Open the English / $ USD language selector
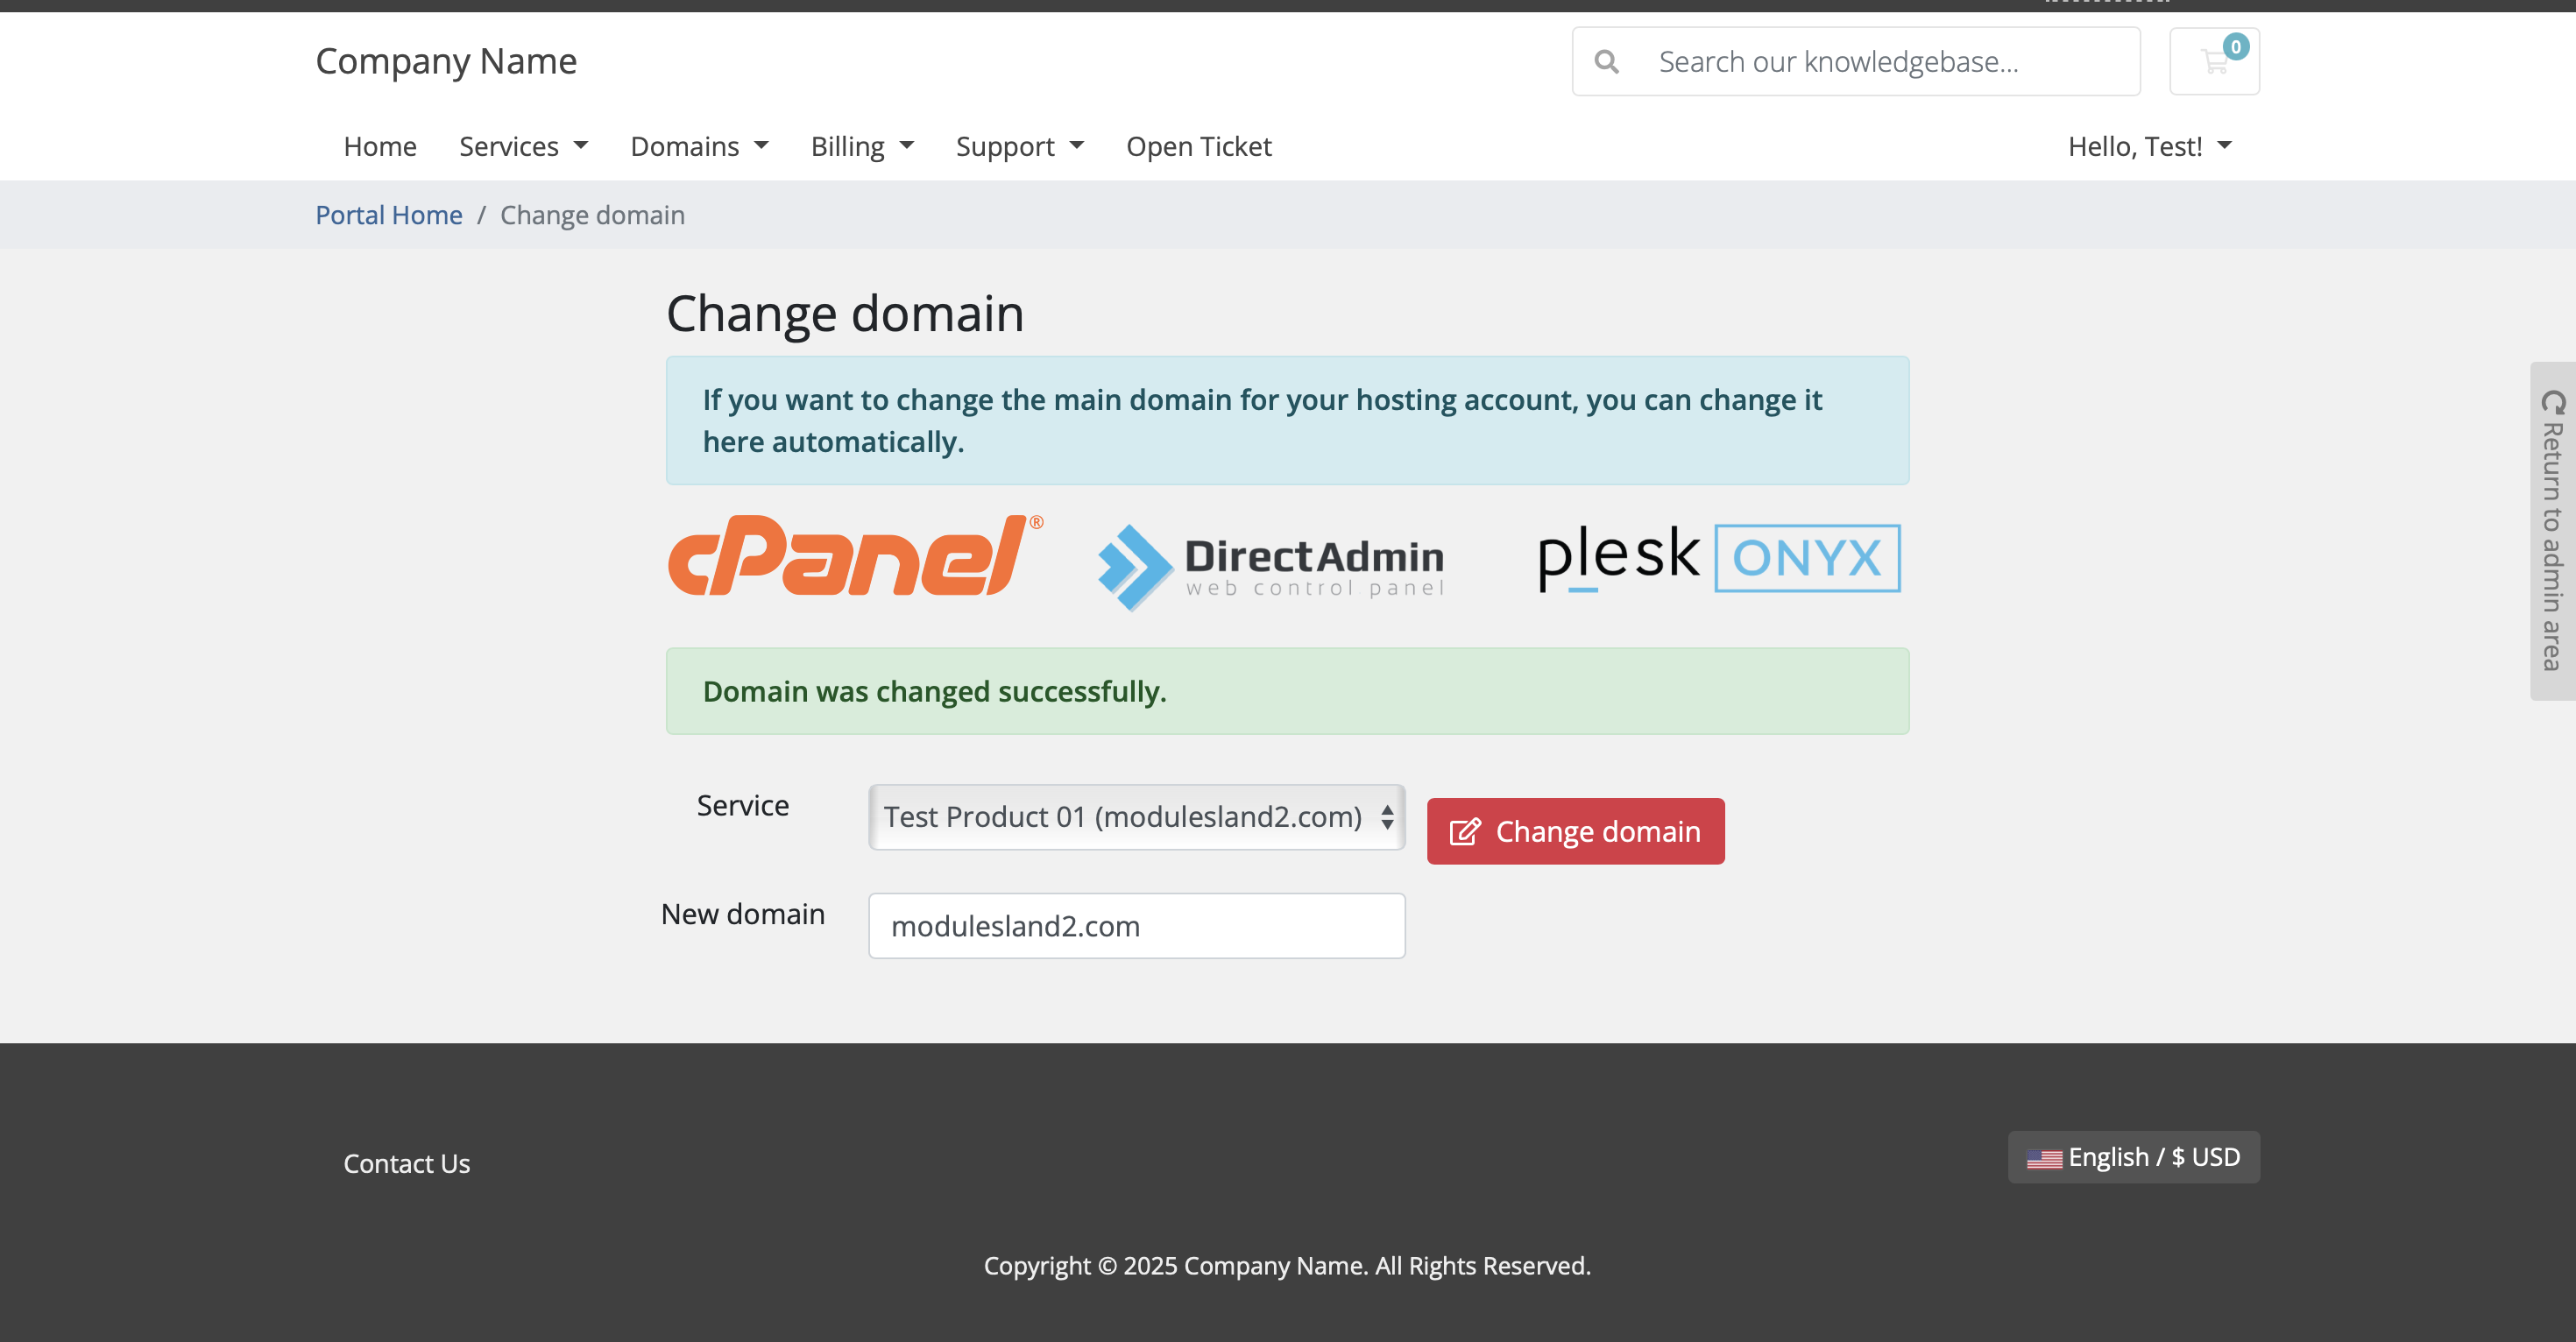This screenshot has width=2576, height=1342. (x=2133, y=1157)
